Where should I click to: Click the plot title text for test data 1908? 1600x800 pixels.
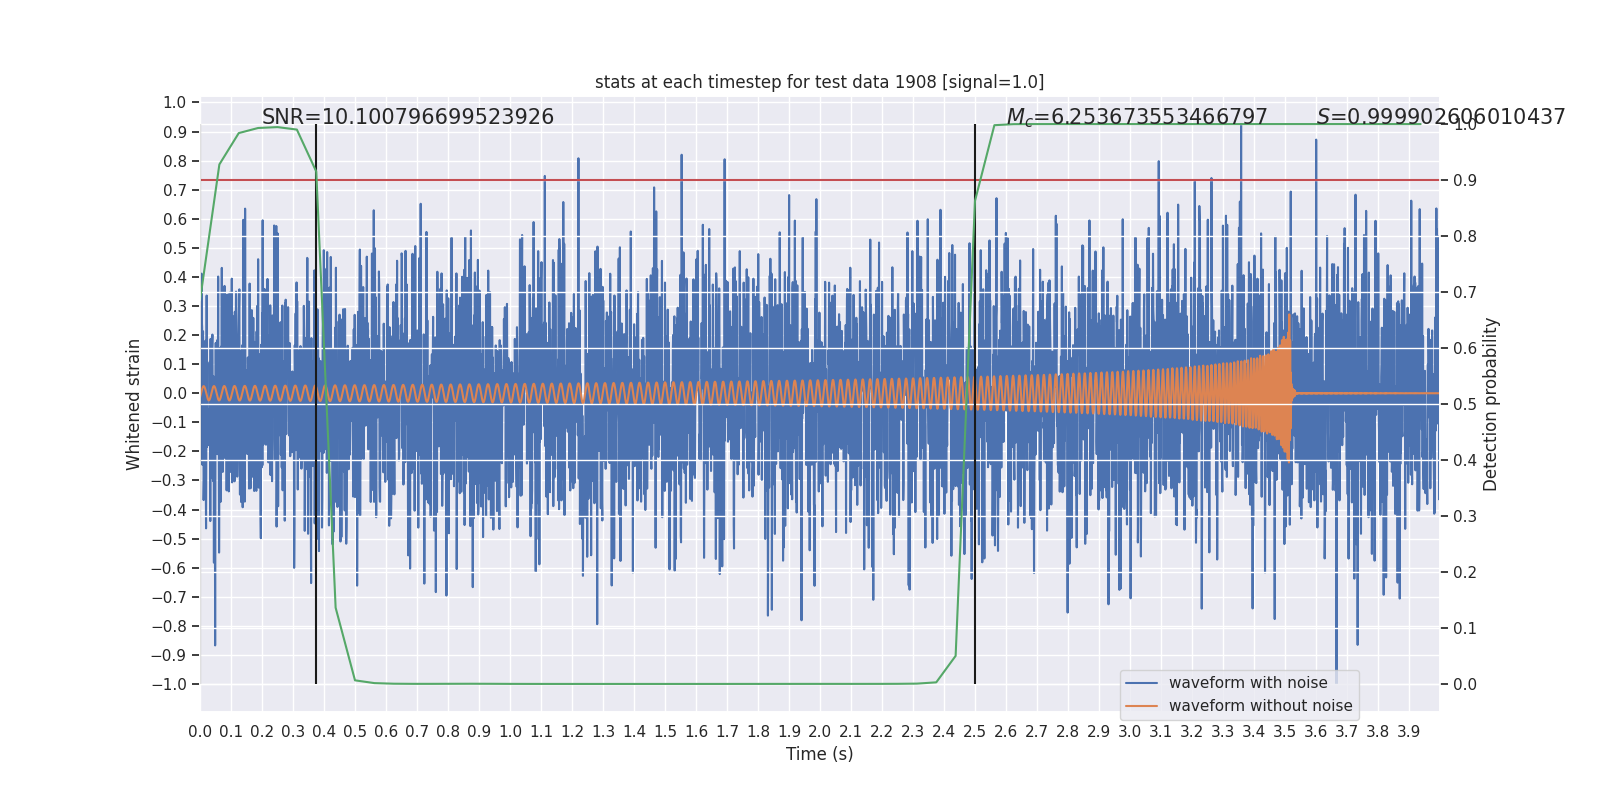[x=819, y=82]
